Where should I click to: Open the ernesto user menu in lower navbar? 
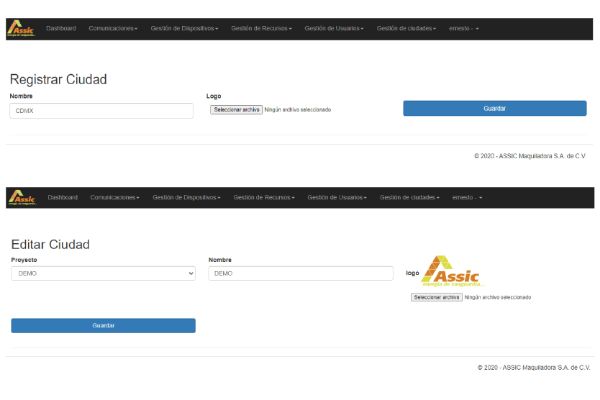[x=467, y=197]
